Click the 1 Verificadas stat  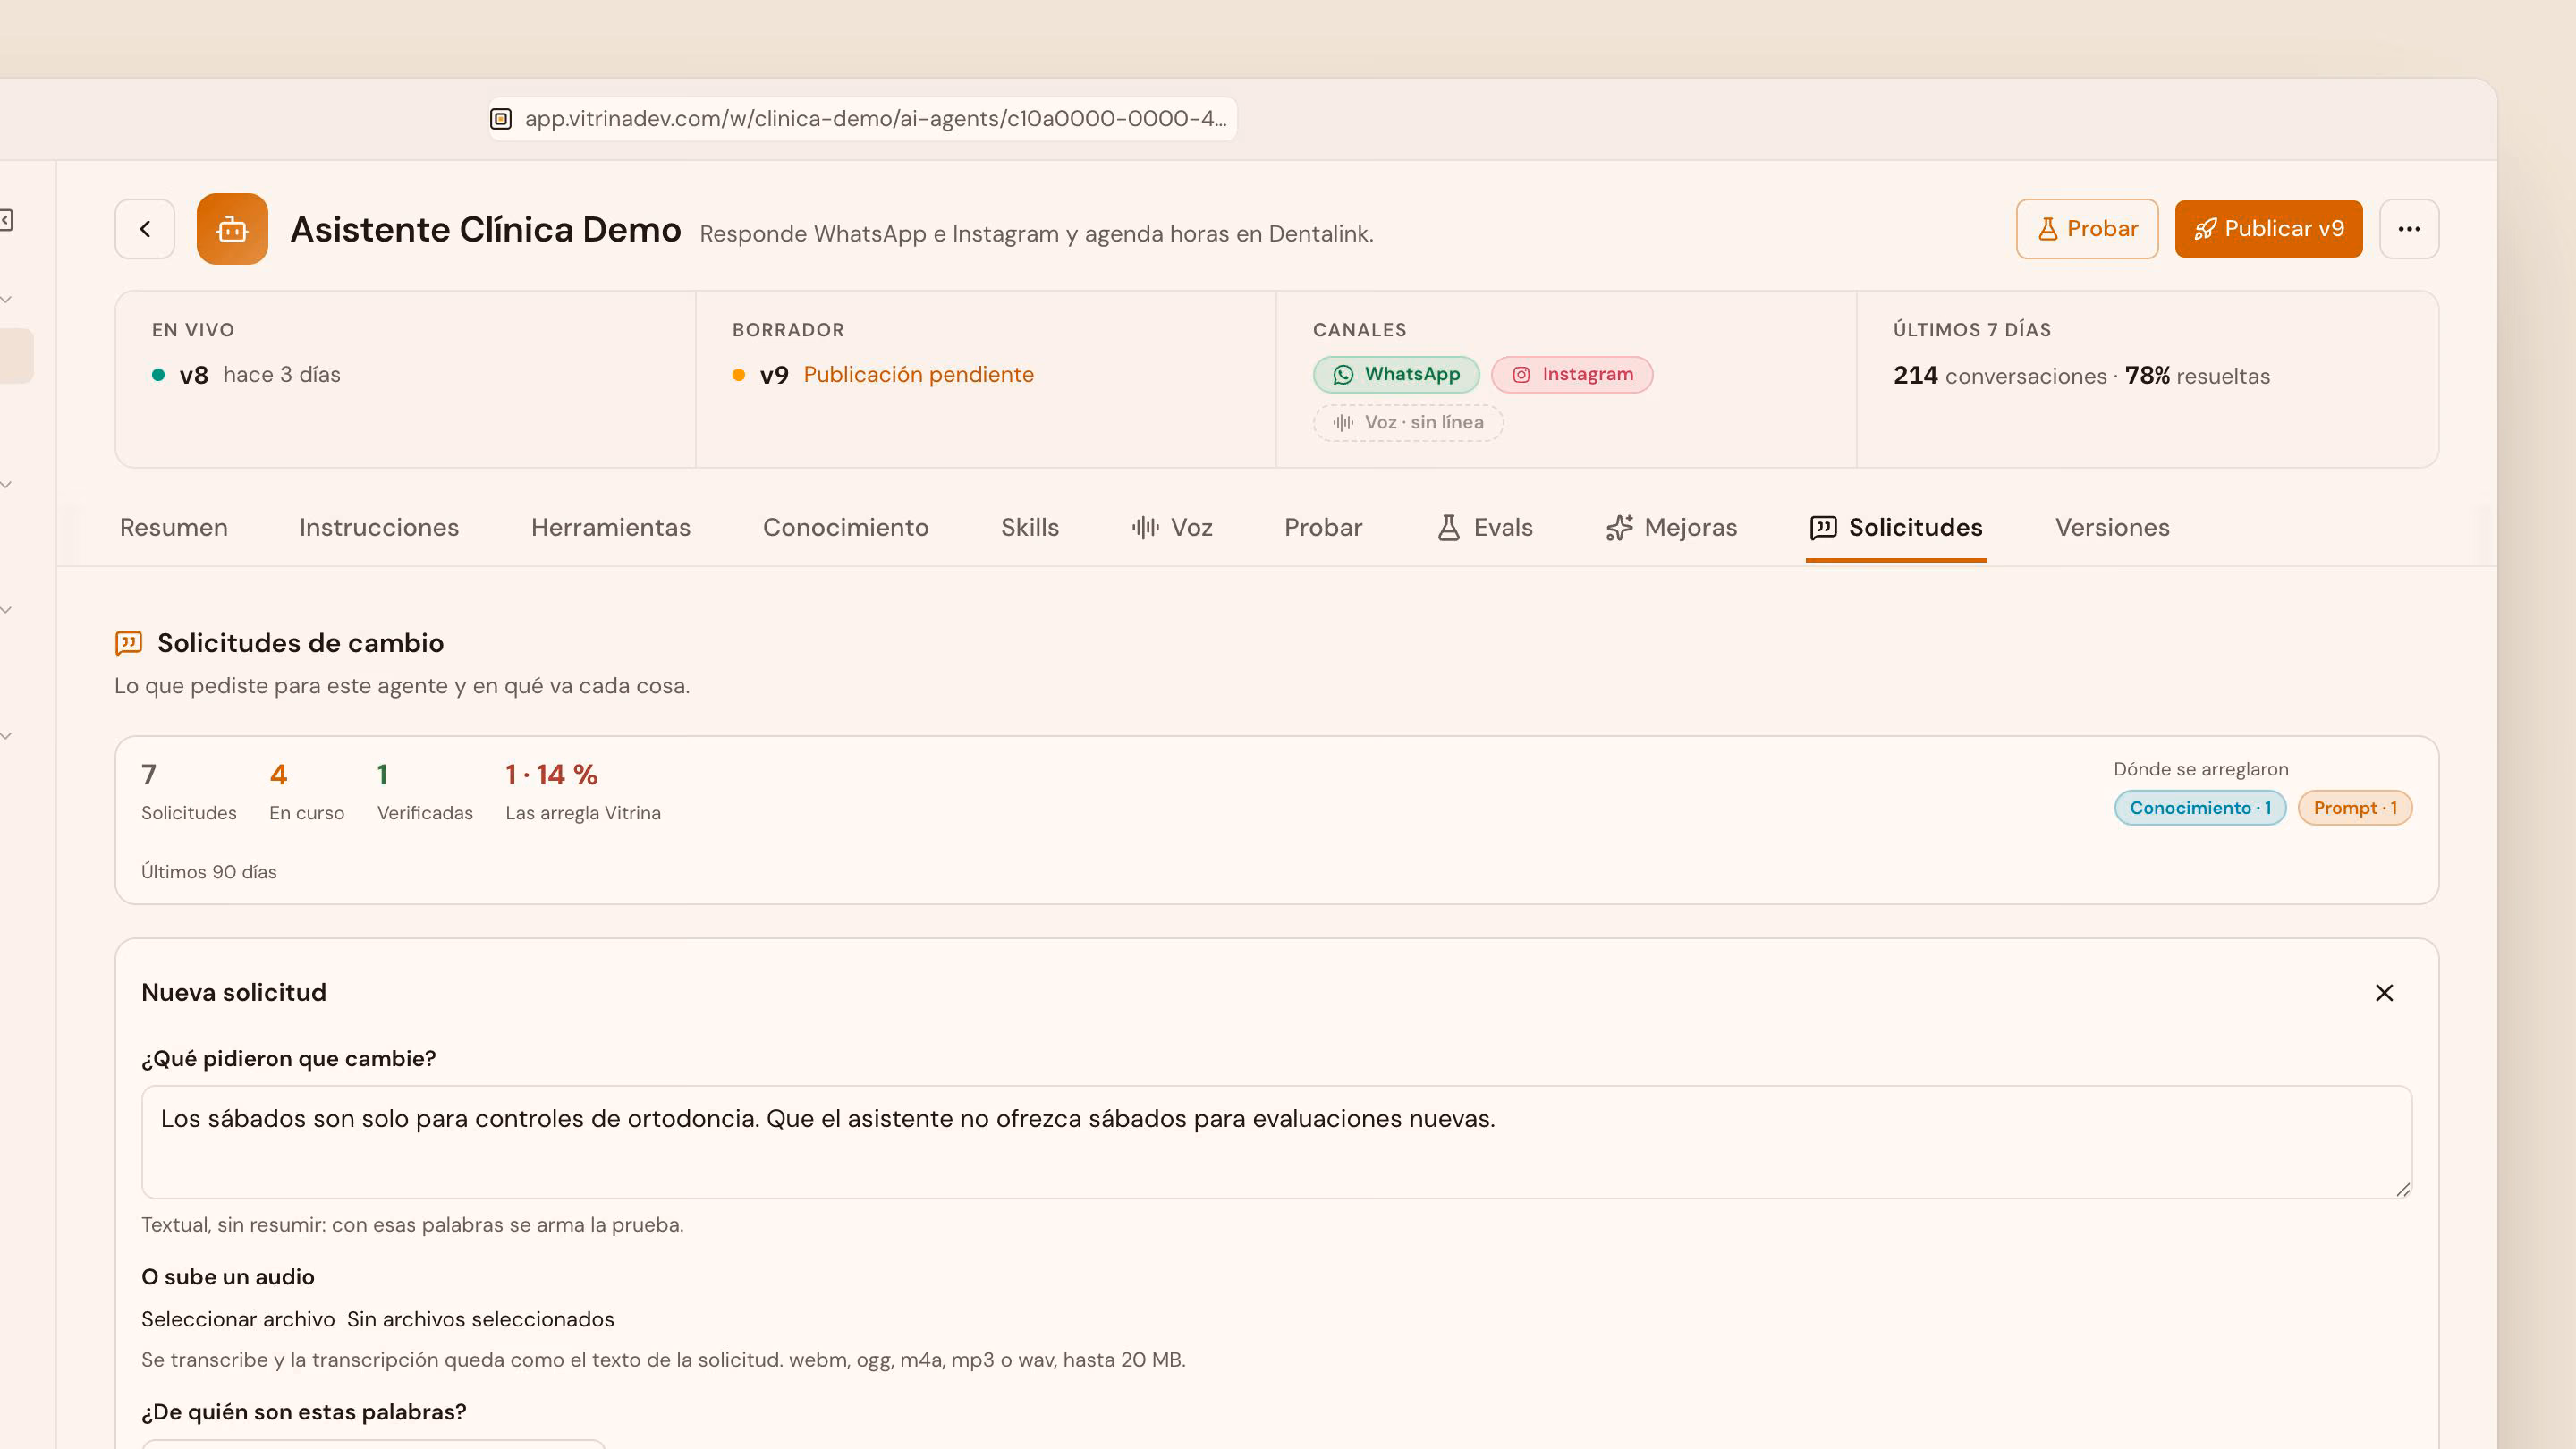tap(425, 791)
